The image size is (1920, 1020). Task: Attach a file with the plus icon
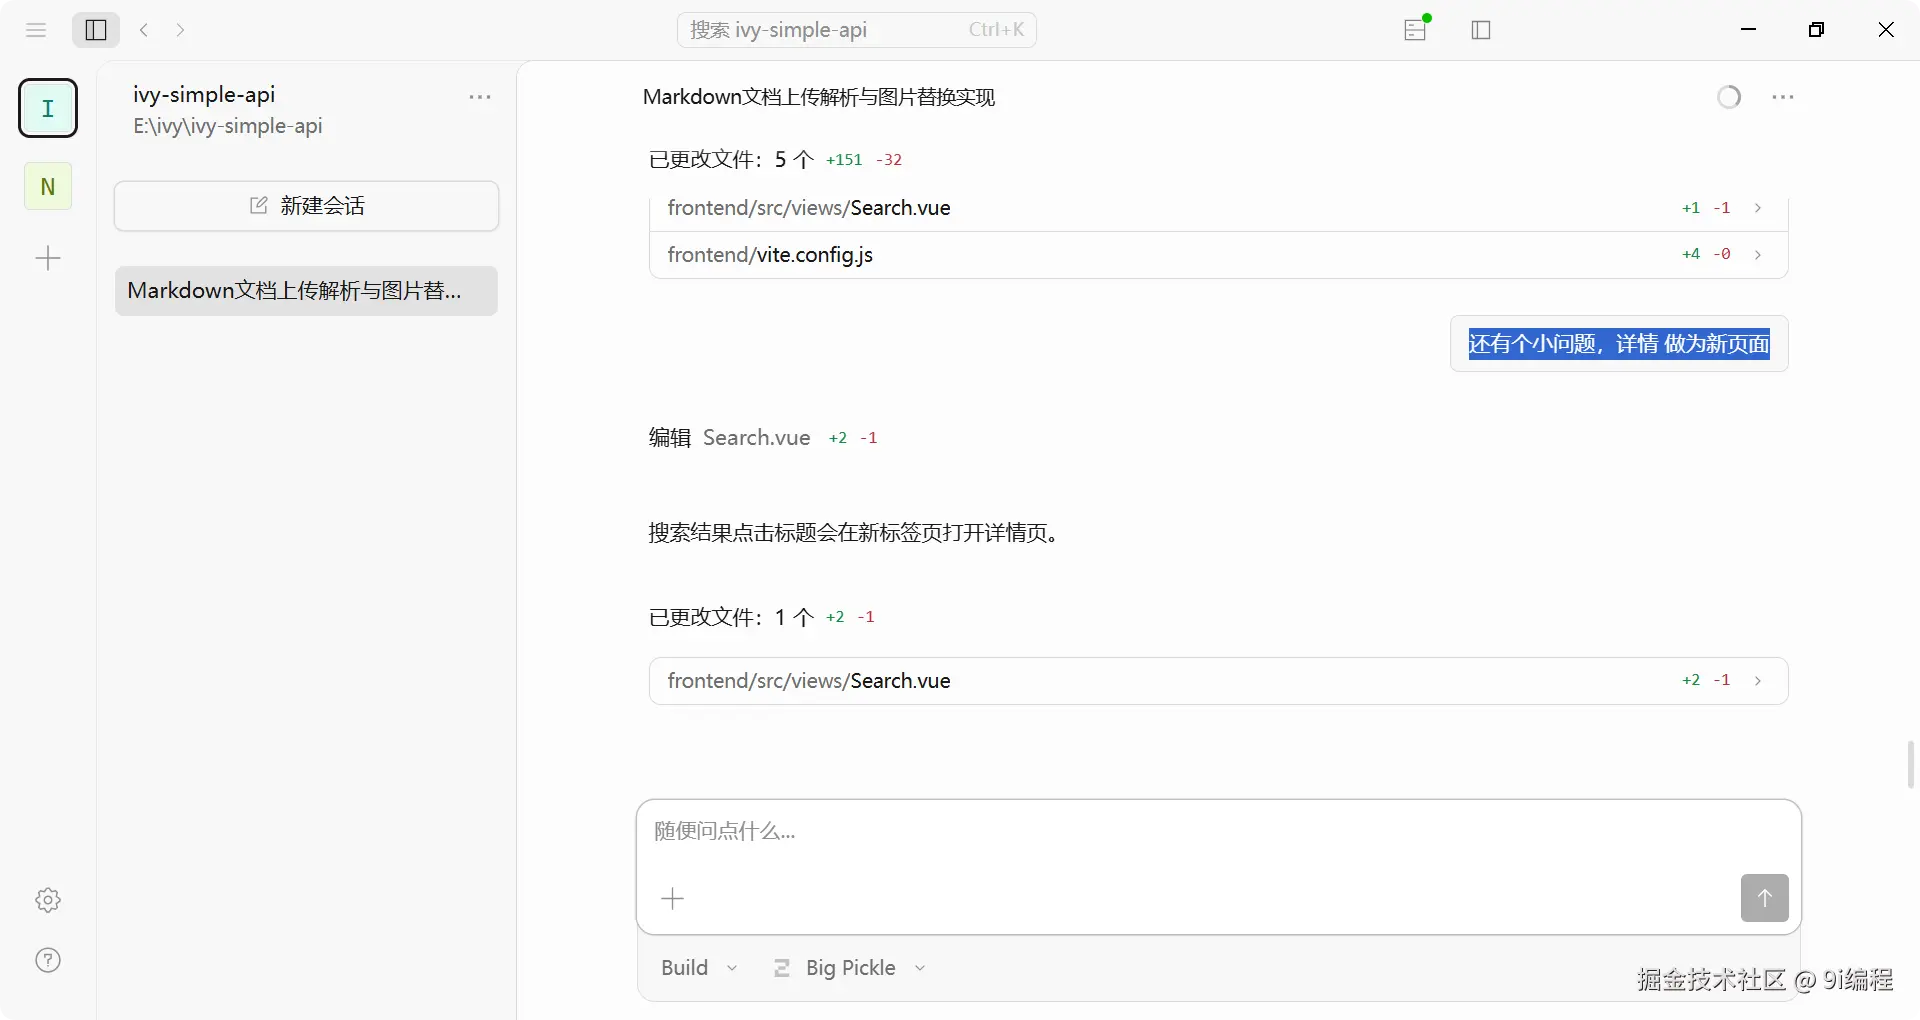(673, 899)
